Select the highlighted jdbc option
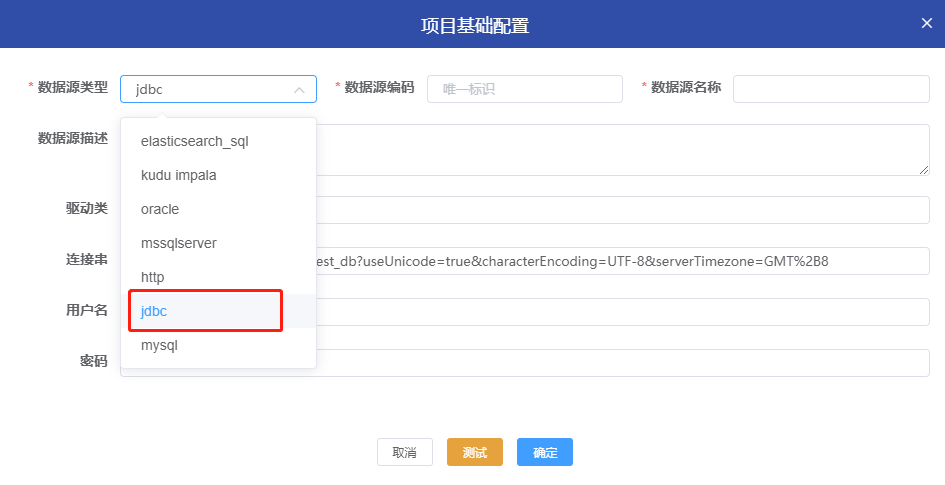 point(154,311)
